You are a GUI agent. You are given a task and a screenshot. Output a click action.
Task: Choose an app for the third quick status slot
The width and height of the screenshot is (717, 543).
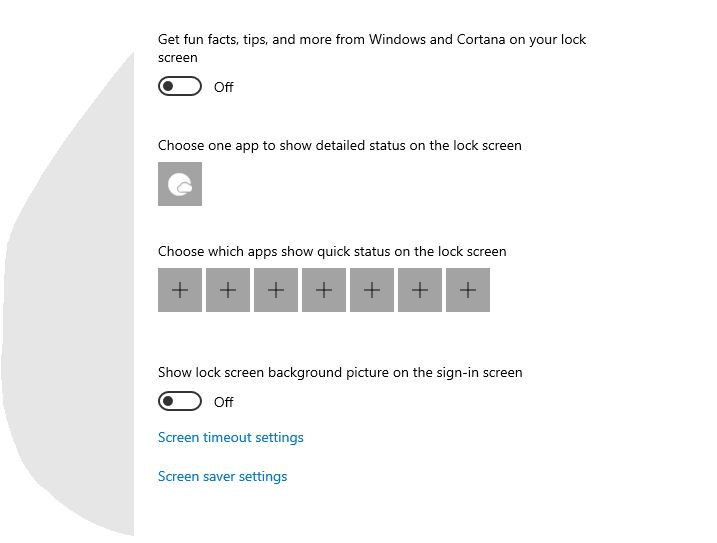click(x=276, y=290)
